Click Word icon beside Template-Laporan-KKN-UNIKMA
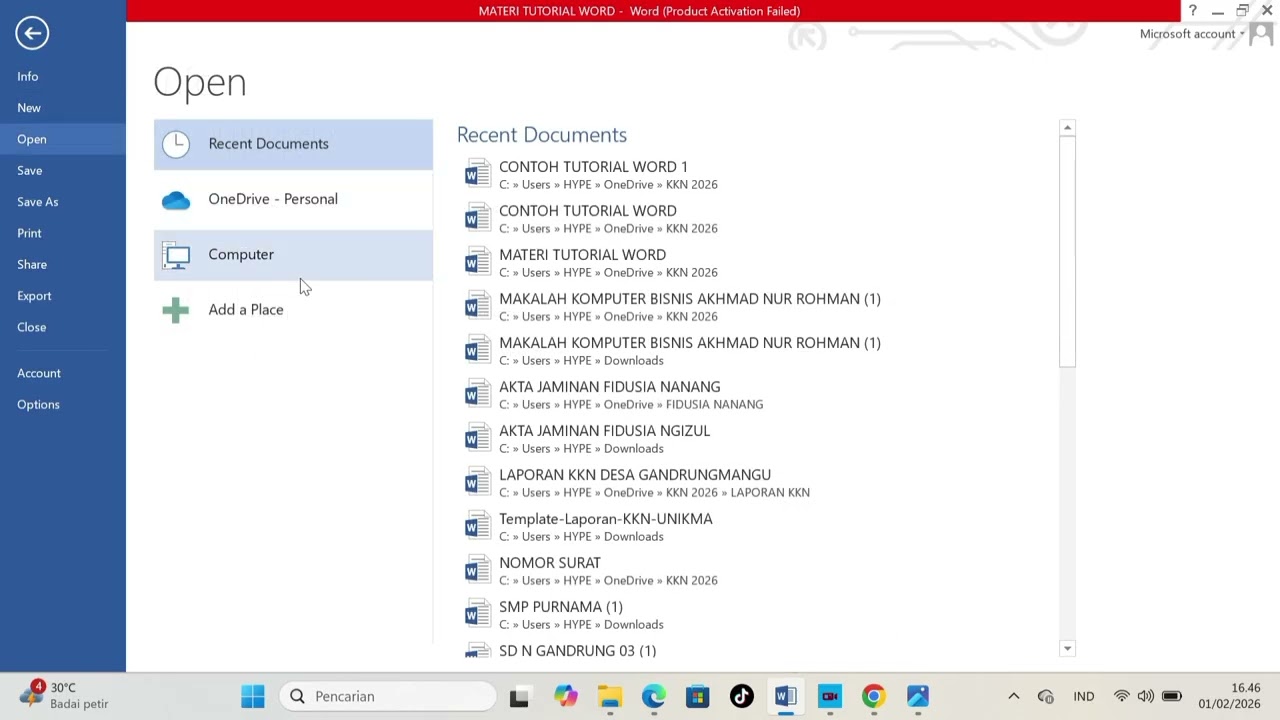 pyautogui.click(x=478, y=526)
